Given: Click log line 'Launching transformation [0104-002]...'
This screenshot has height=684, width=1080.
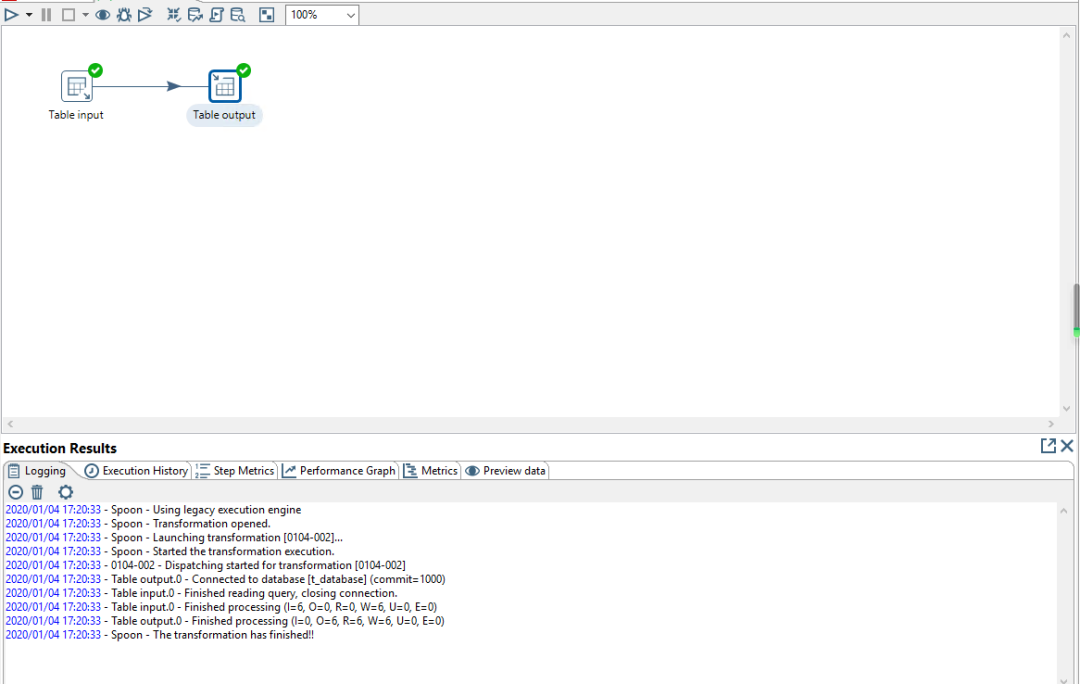Looking at the screenshot, I should pyautogui.click(x=174, y=537).
